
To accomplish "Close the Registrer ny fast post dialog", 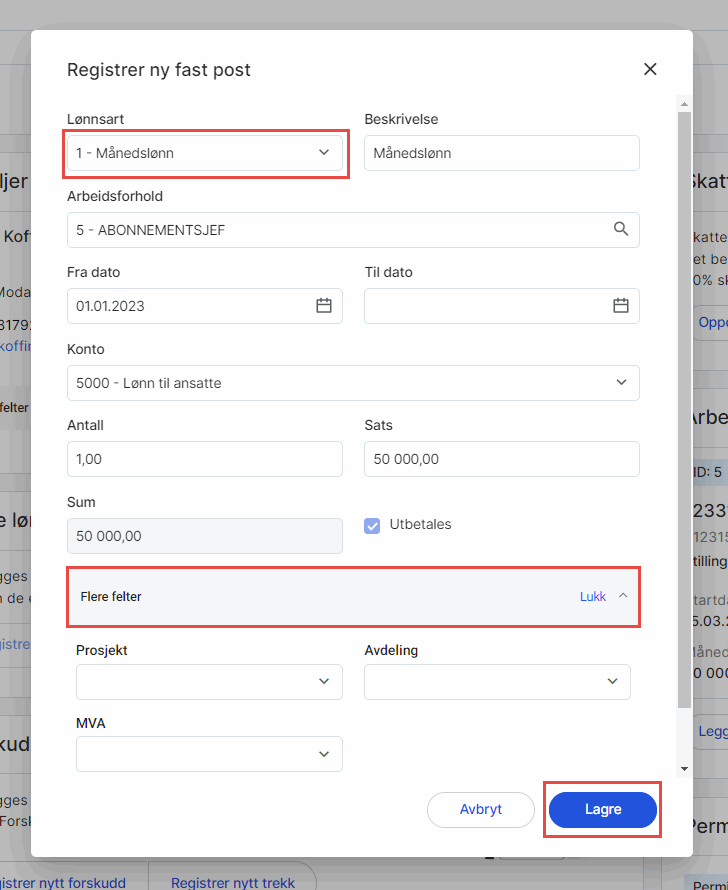I will [650, 69].
